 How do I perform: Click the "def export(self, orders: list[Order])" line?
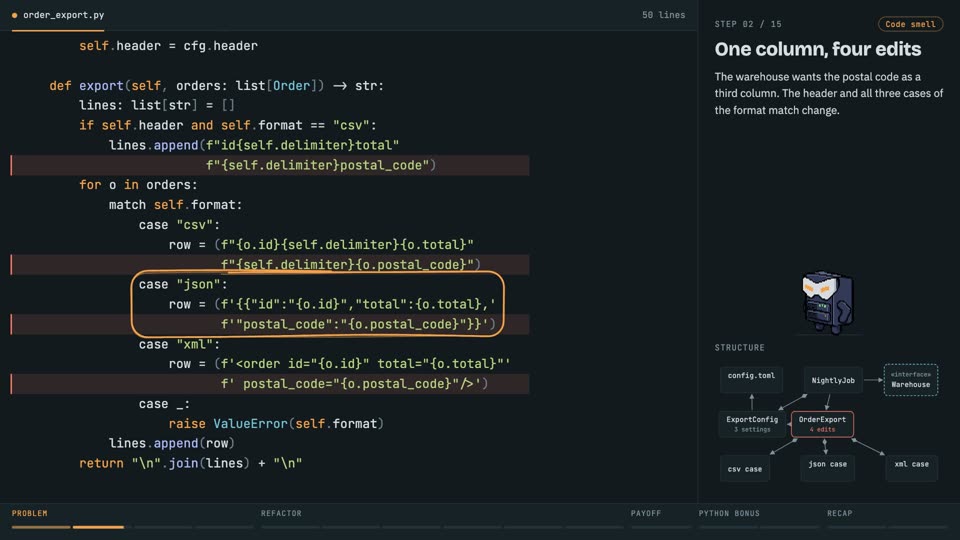click(x=217, y=86)
